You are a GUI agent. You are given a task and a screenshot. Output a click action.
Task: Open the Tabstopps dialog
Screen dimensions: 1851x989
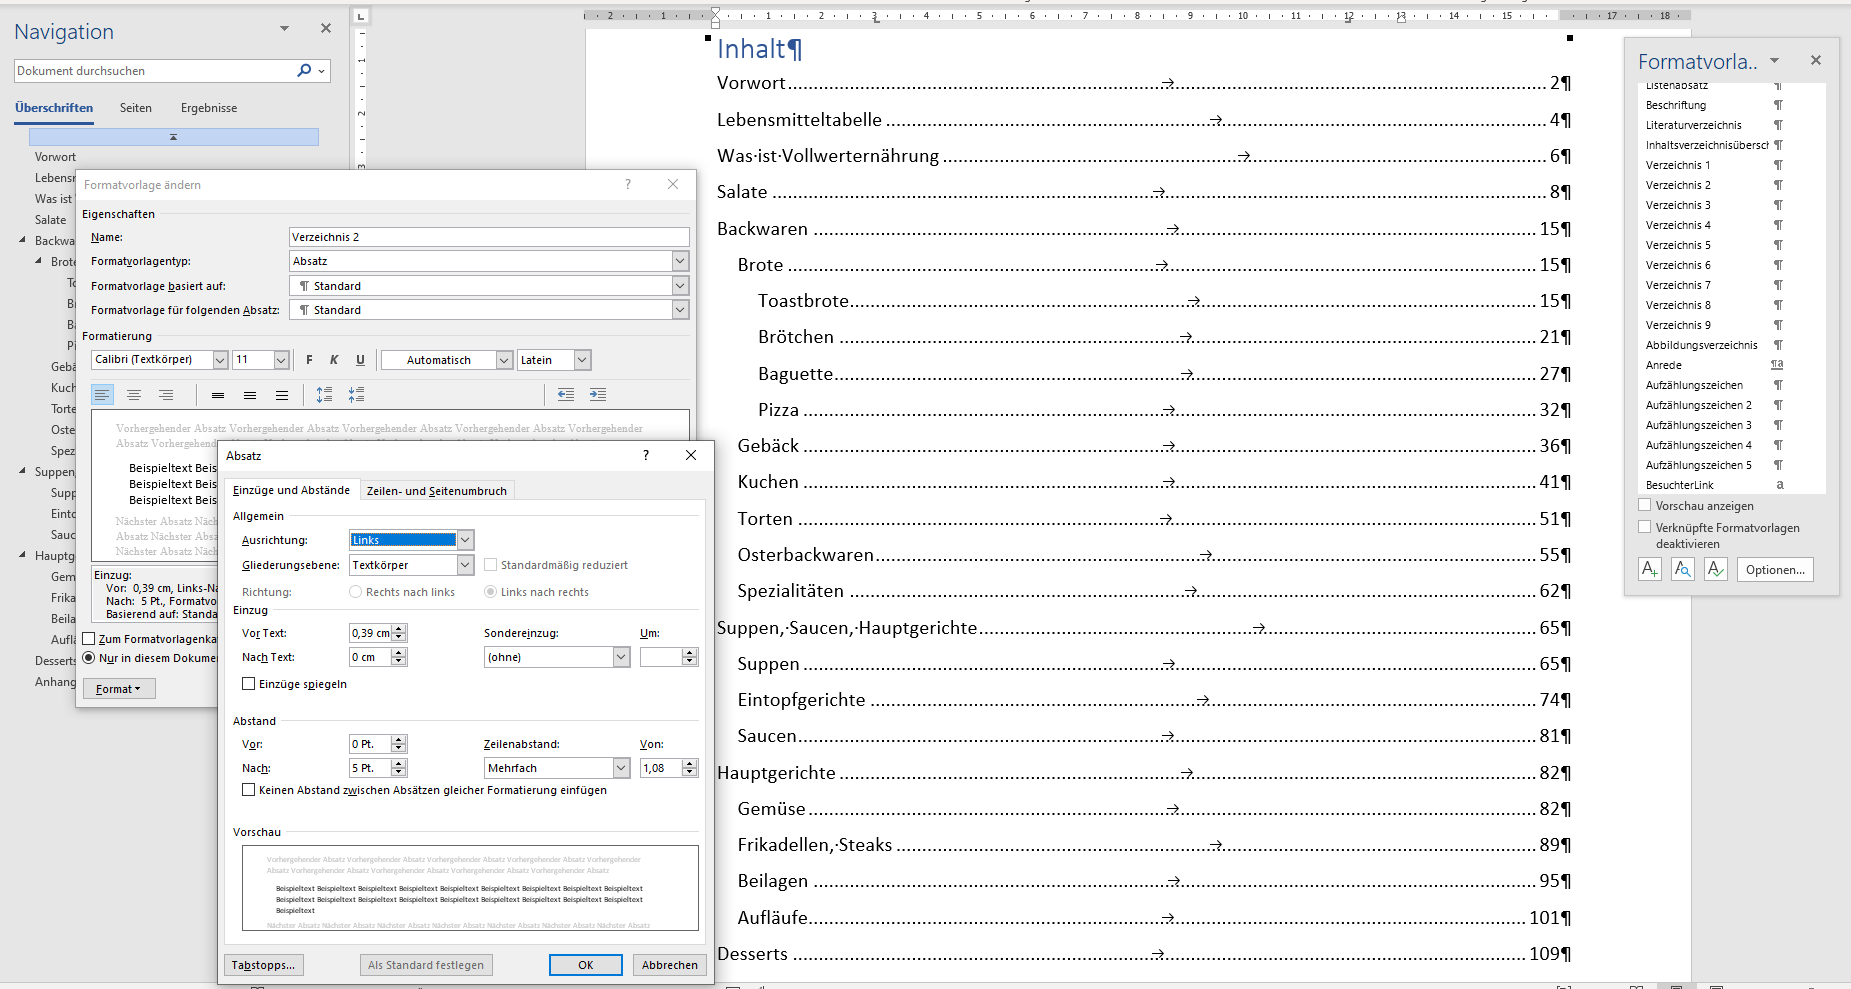point(263,964)
